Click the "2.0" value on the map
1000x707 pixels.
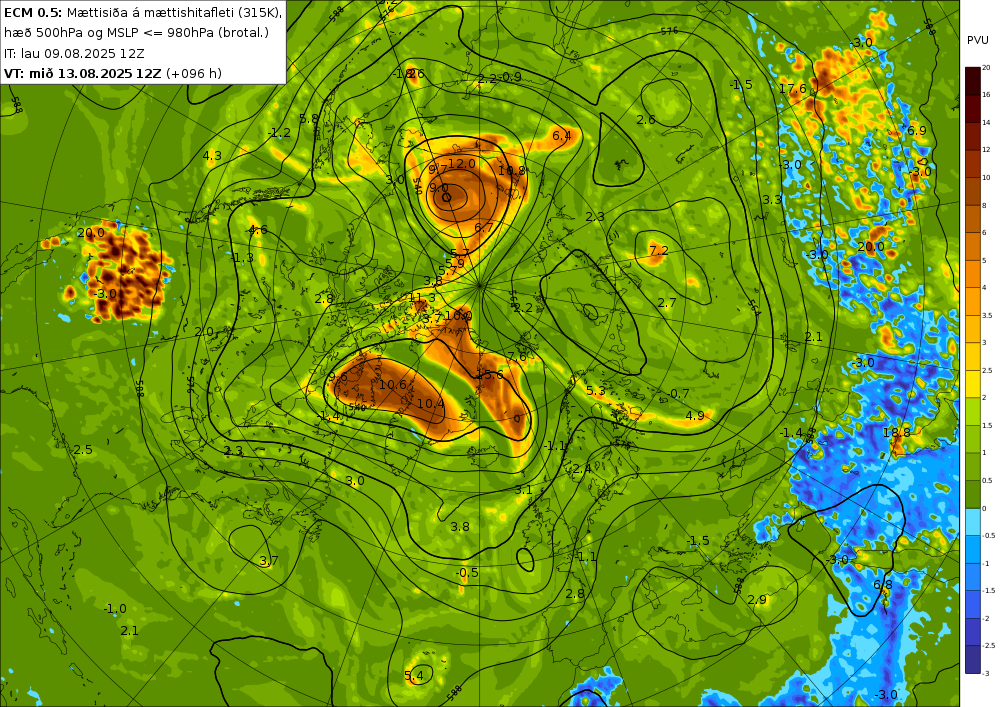click(204, 332)
